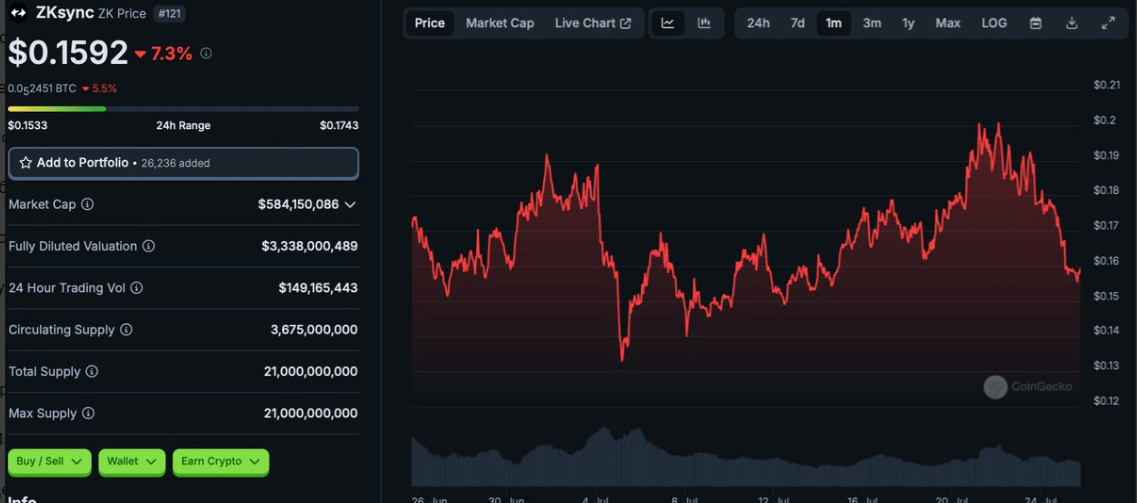This screenshot has width=1137, height=503.
Task: Show Max Supply info icon
Action: tap(88, 413)
